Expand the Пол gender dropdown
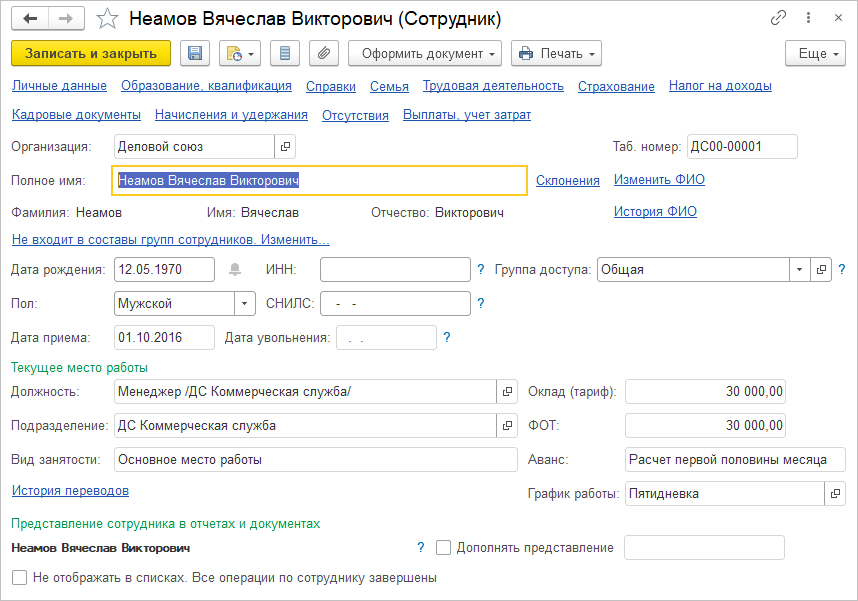 [245, 303]
